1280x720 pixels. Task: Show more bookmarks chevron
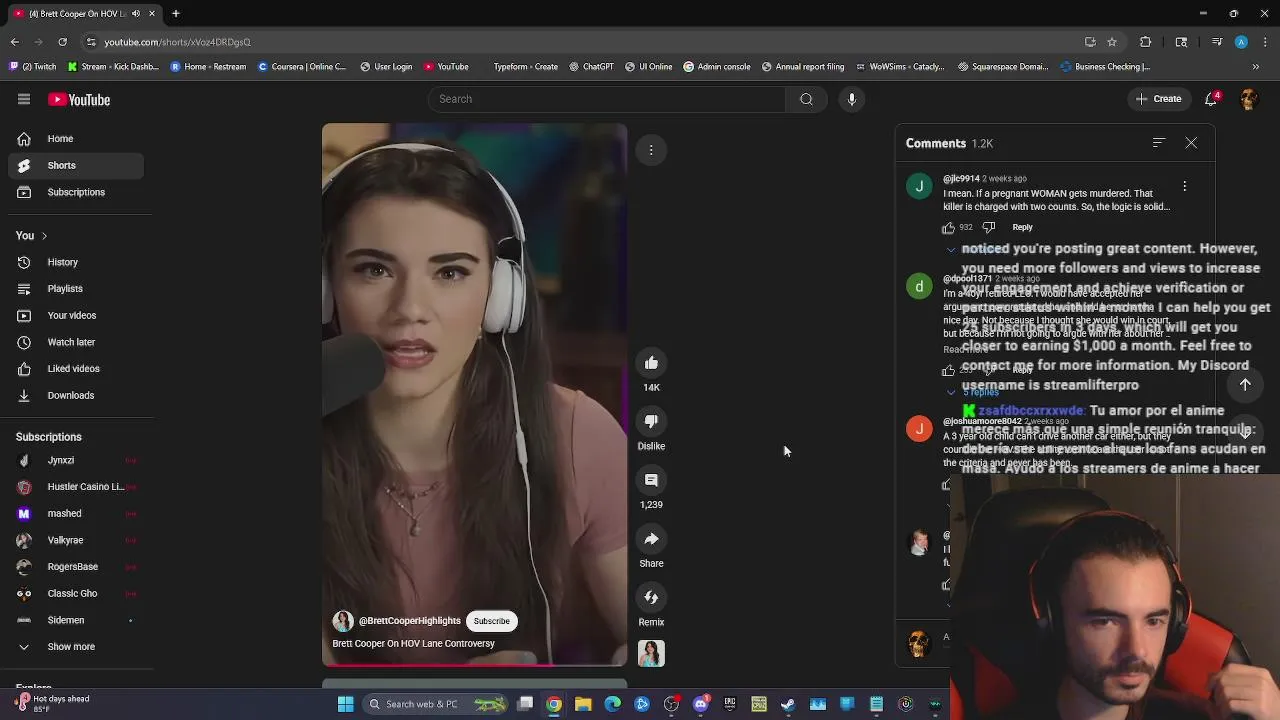(1256, 67)
